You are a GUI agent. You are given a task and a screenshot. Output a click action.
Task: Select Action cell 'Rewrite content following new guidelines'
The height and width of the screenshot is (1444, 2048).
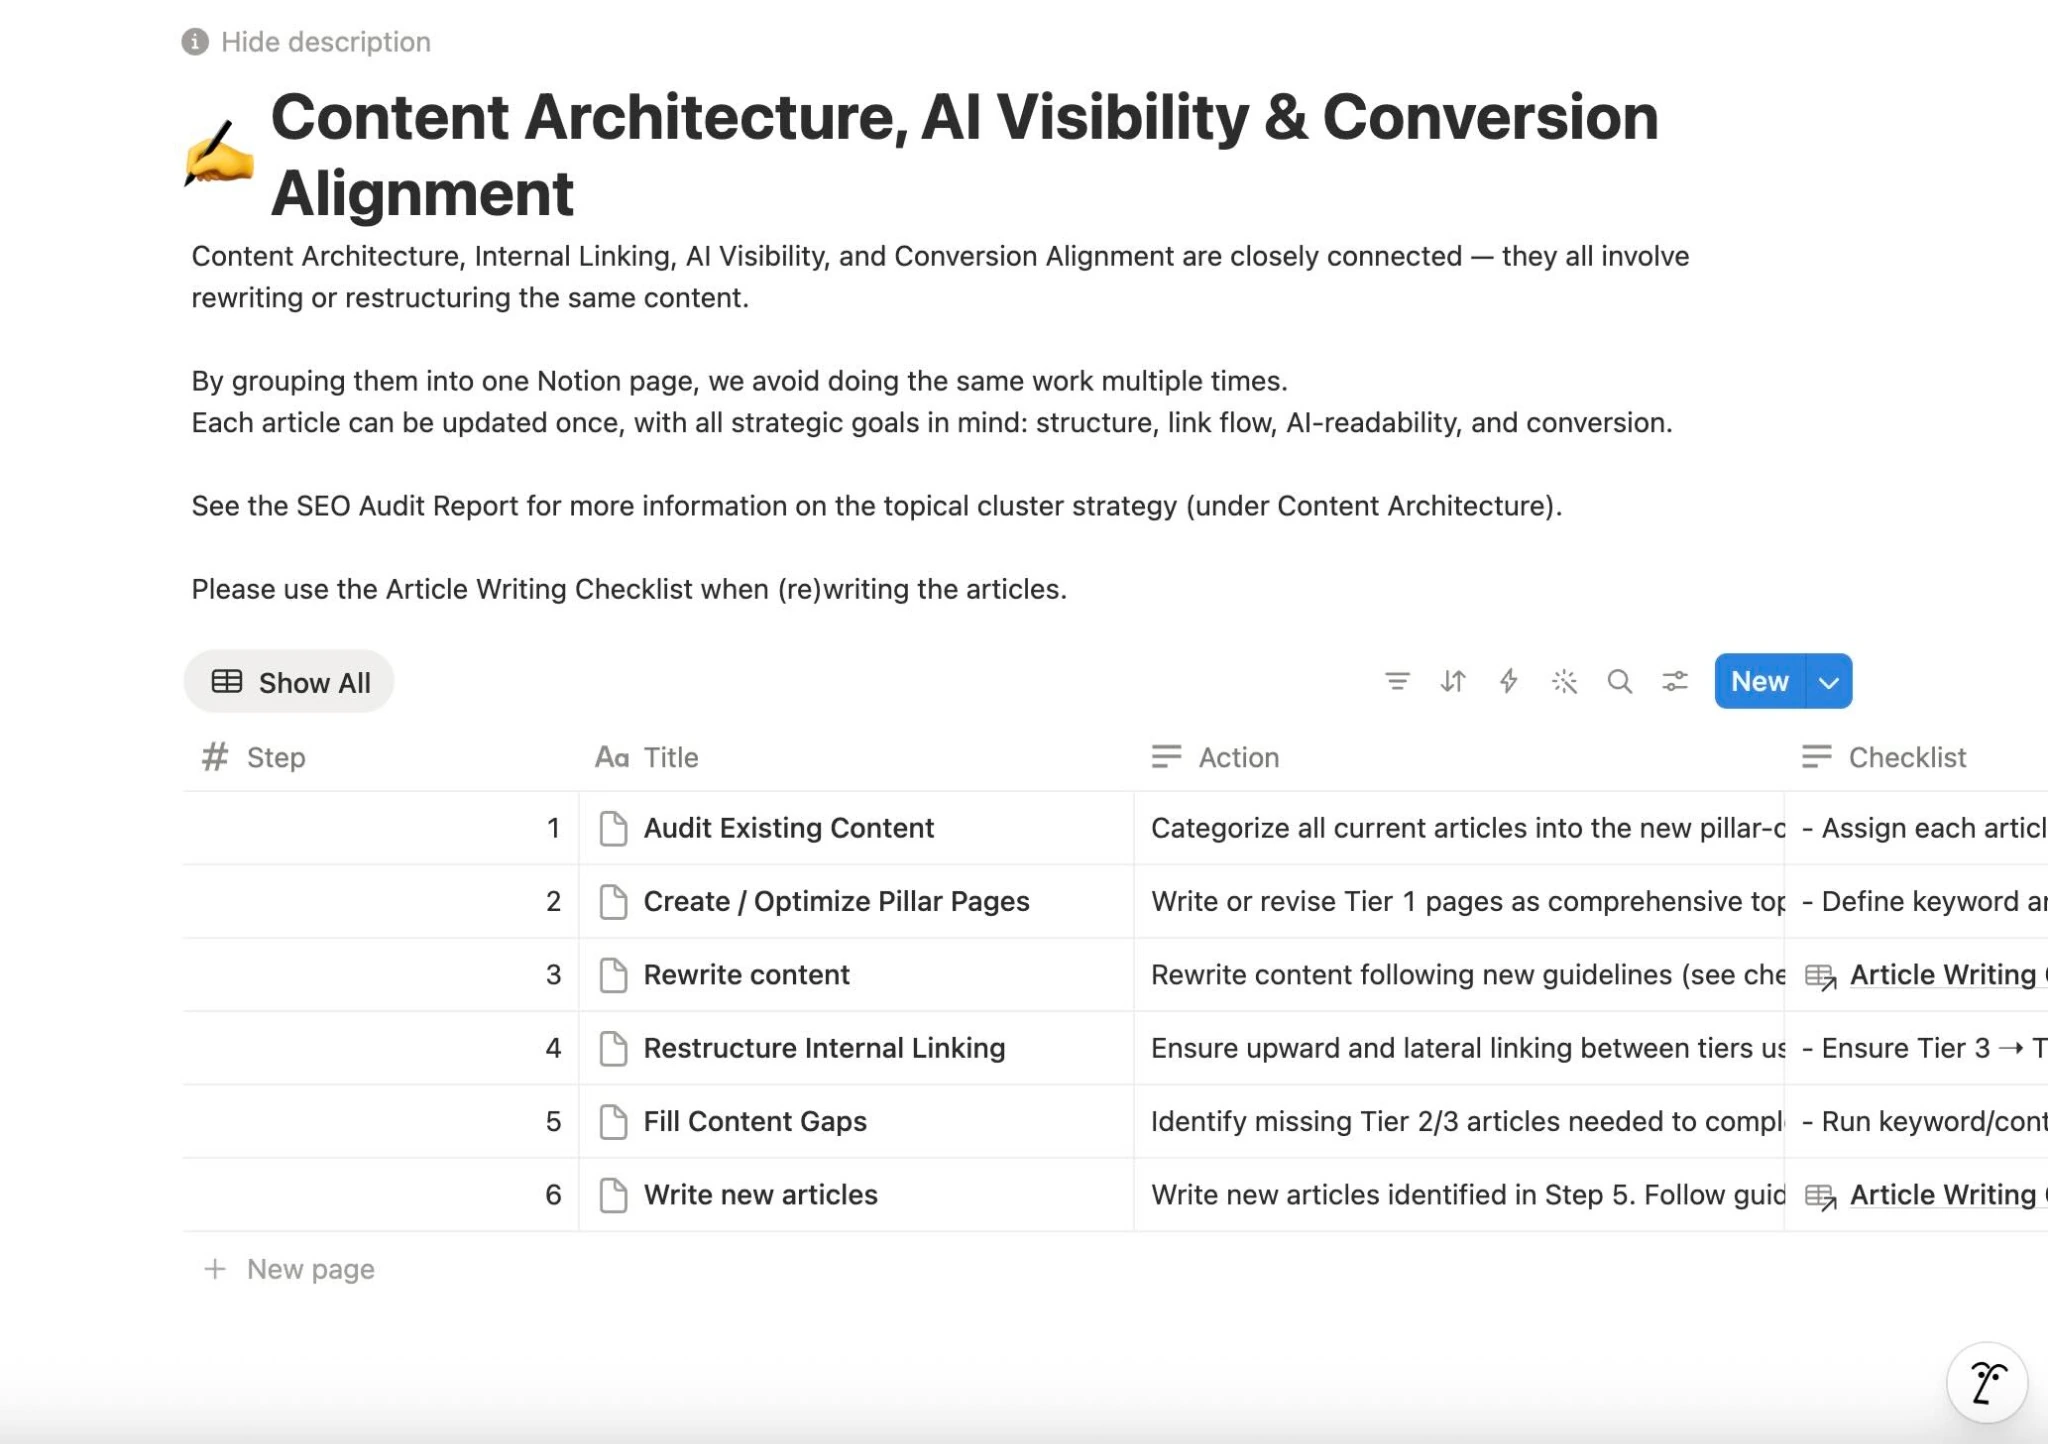(x=1459, y=975)
